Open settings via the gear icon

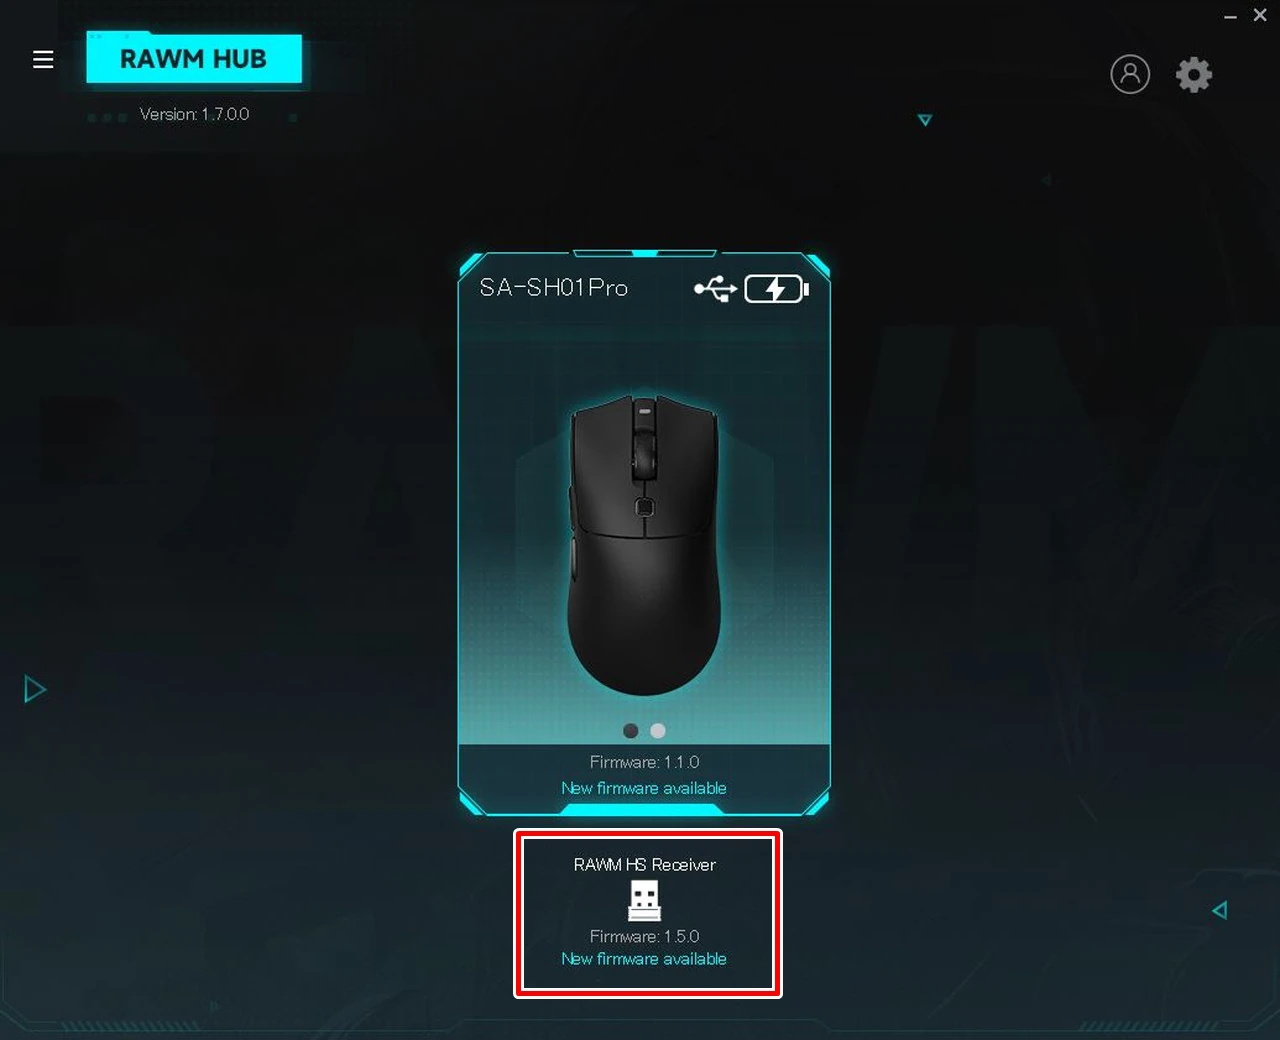point(1194,74)
